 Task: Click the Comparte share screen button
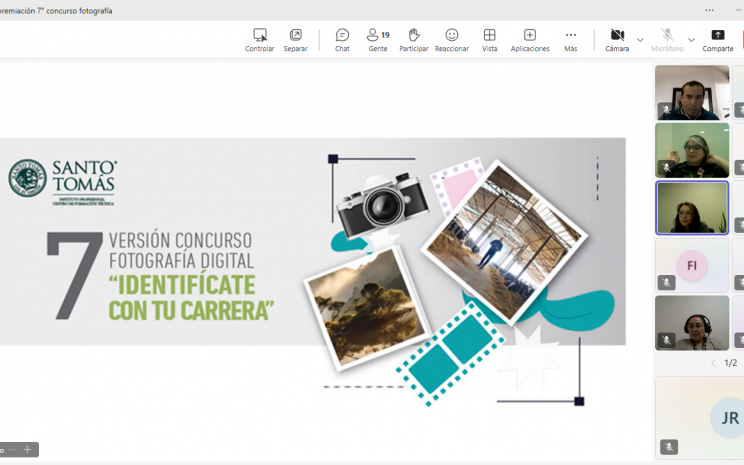click(717, 40)
